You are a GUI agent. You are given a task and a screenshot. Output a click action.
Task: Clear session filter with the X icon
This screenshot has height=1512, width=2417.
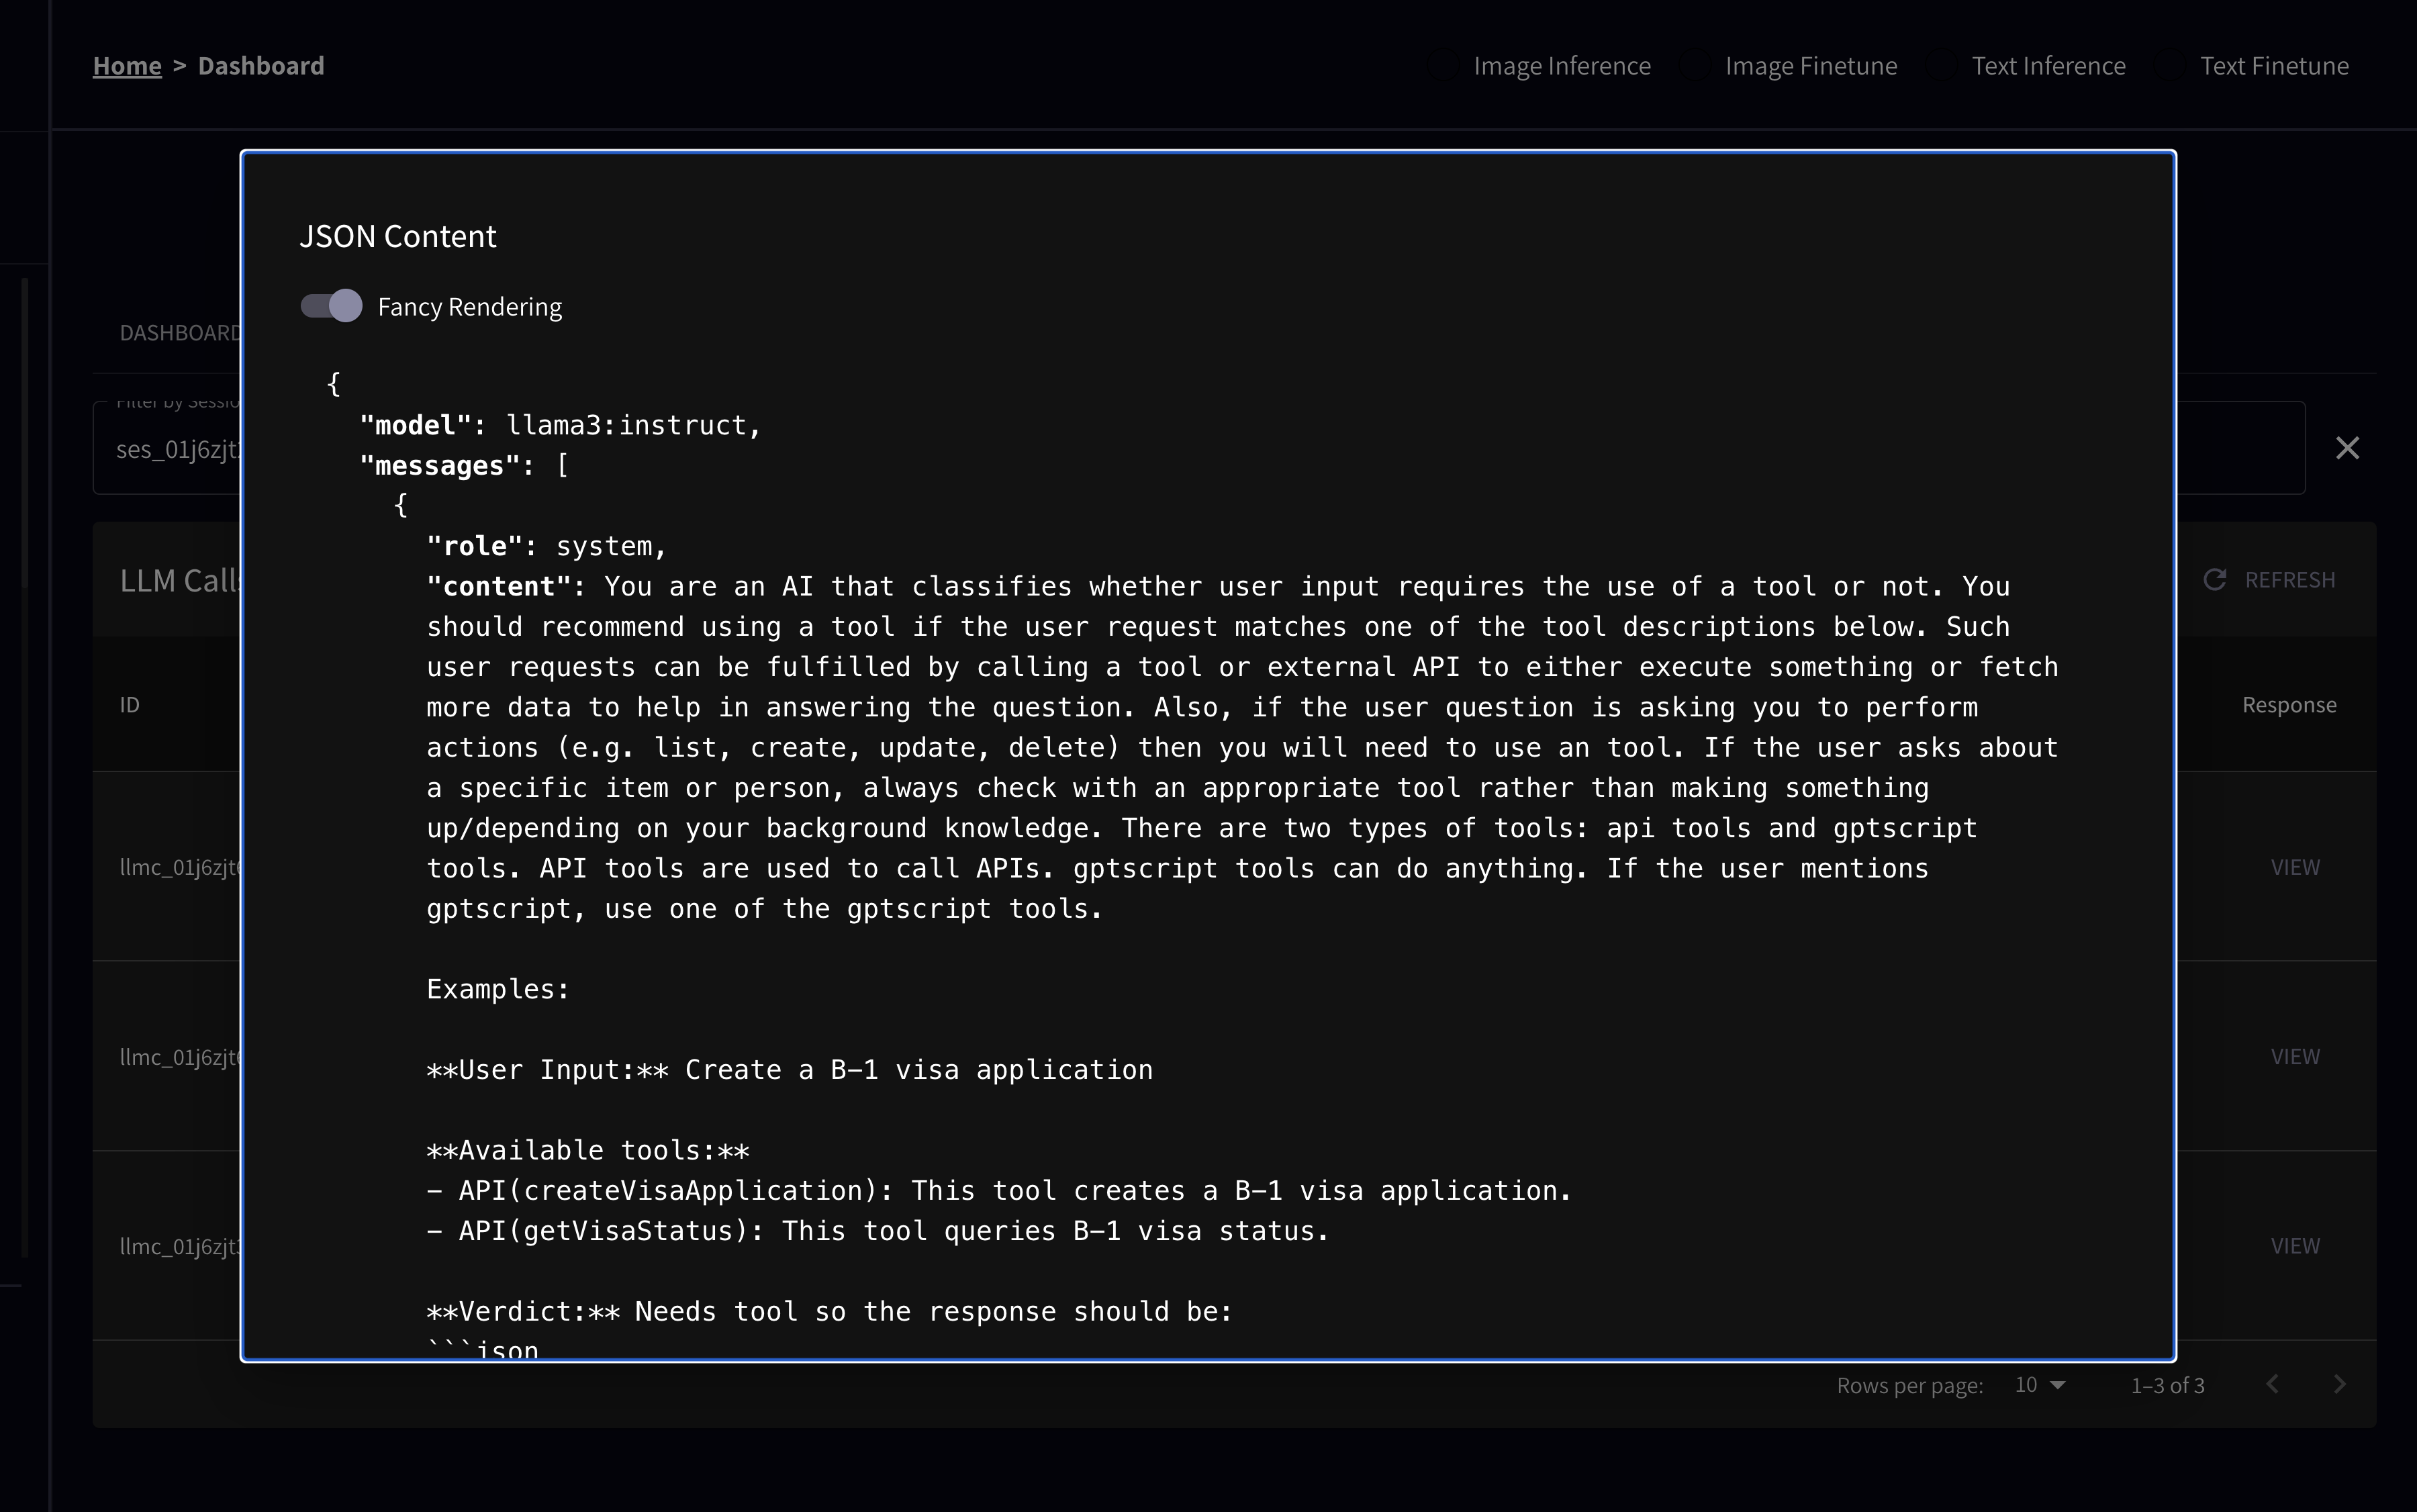pos(2347,448)
